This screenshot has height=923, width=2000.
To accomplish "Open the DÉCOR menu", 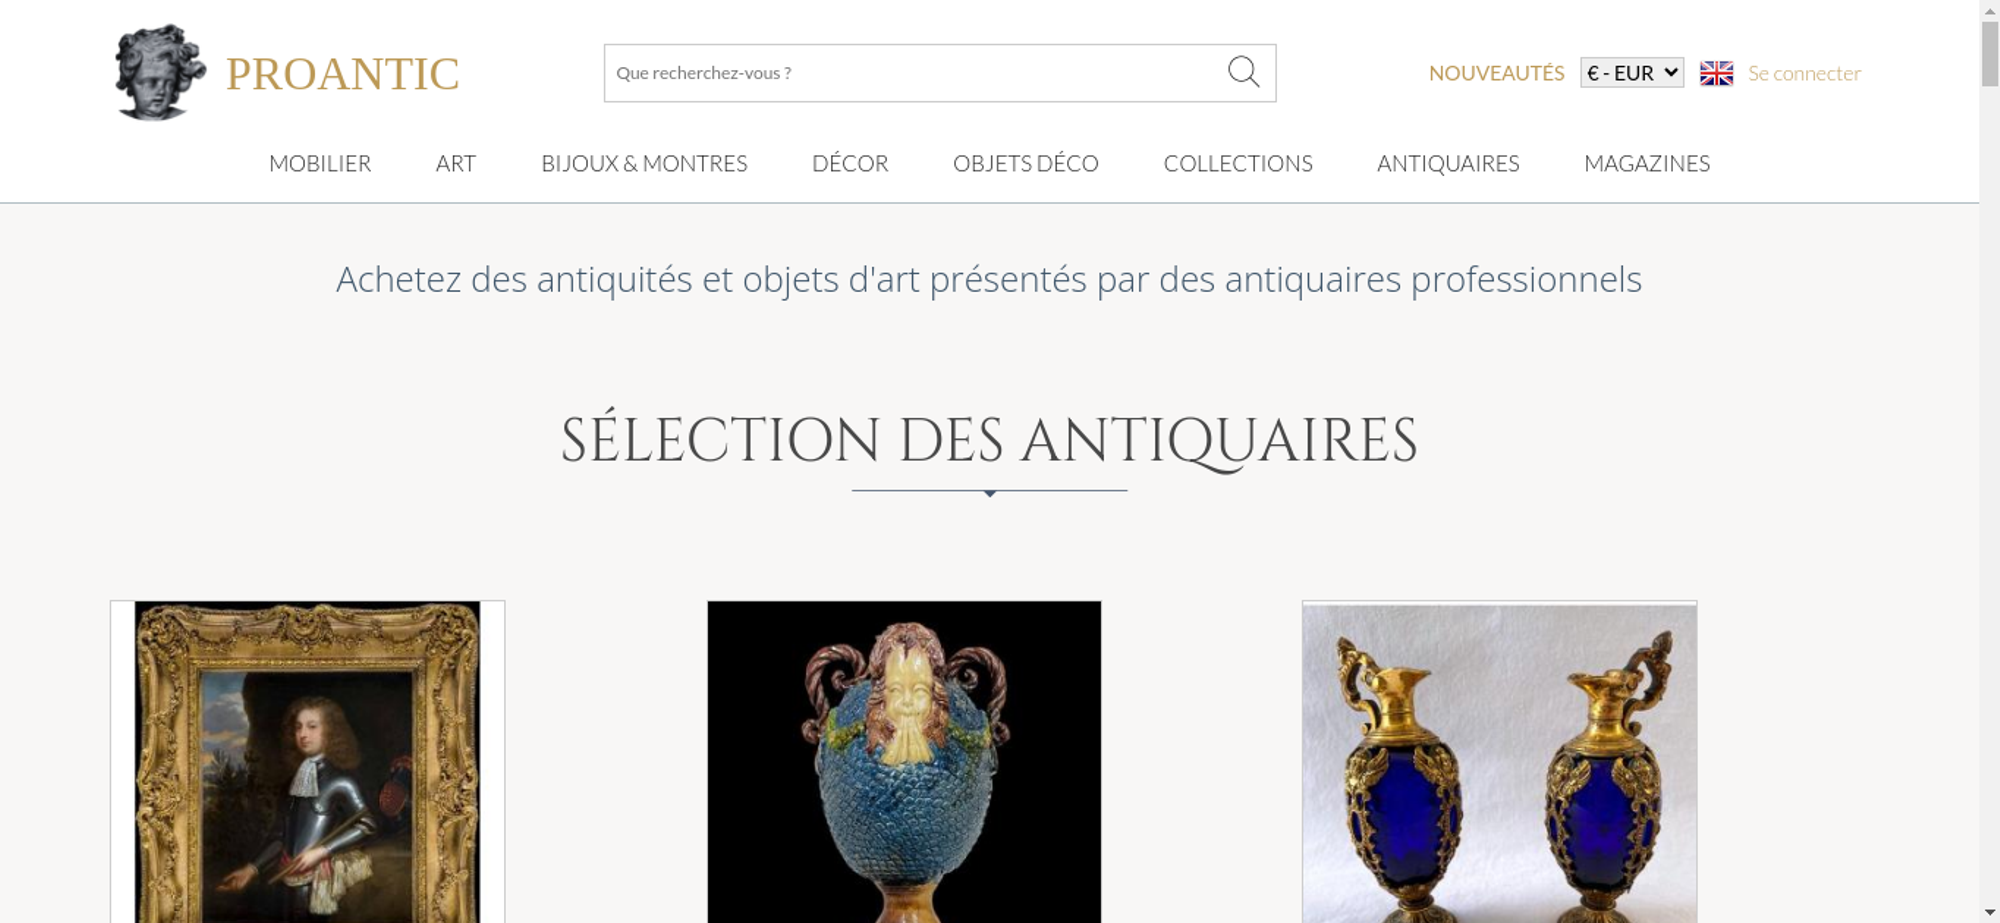I will point(850,163).
